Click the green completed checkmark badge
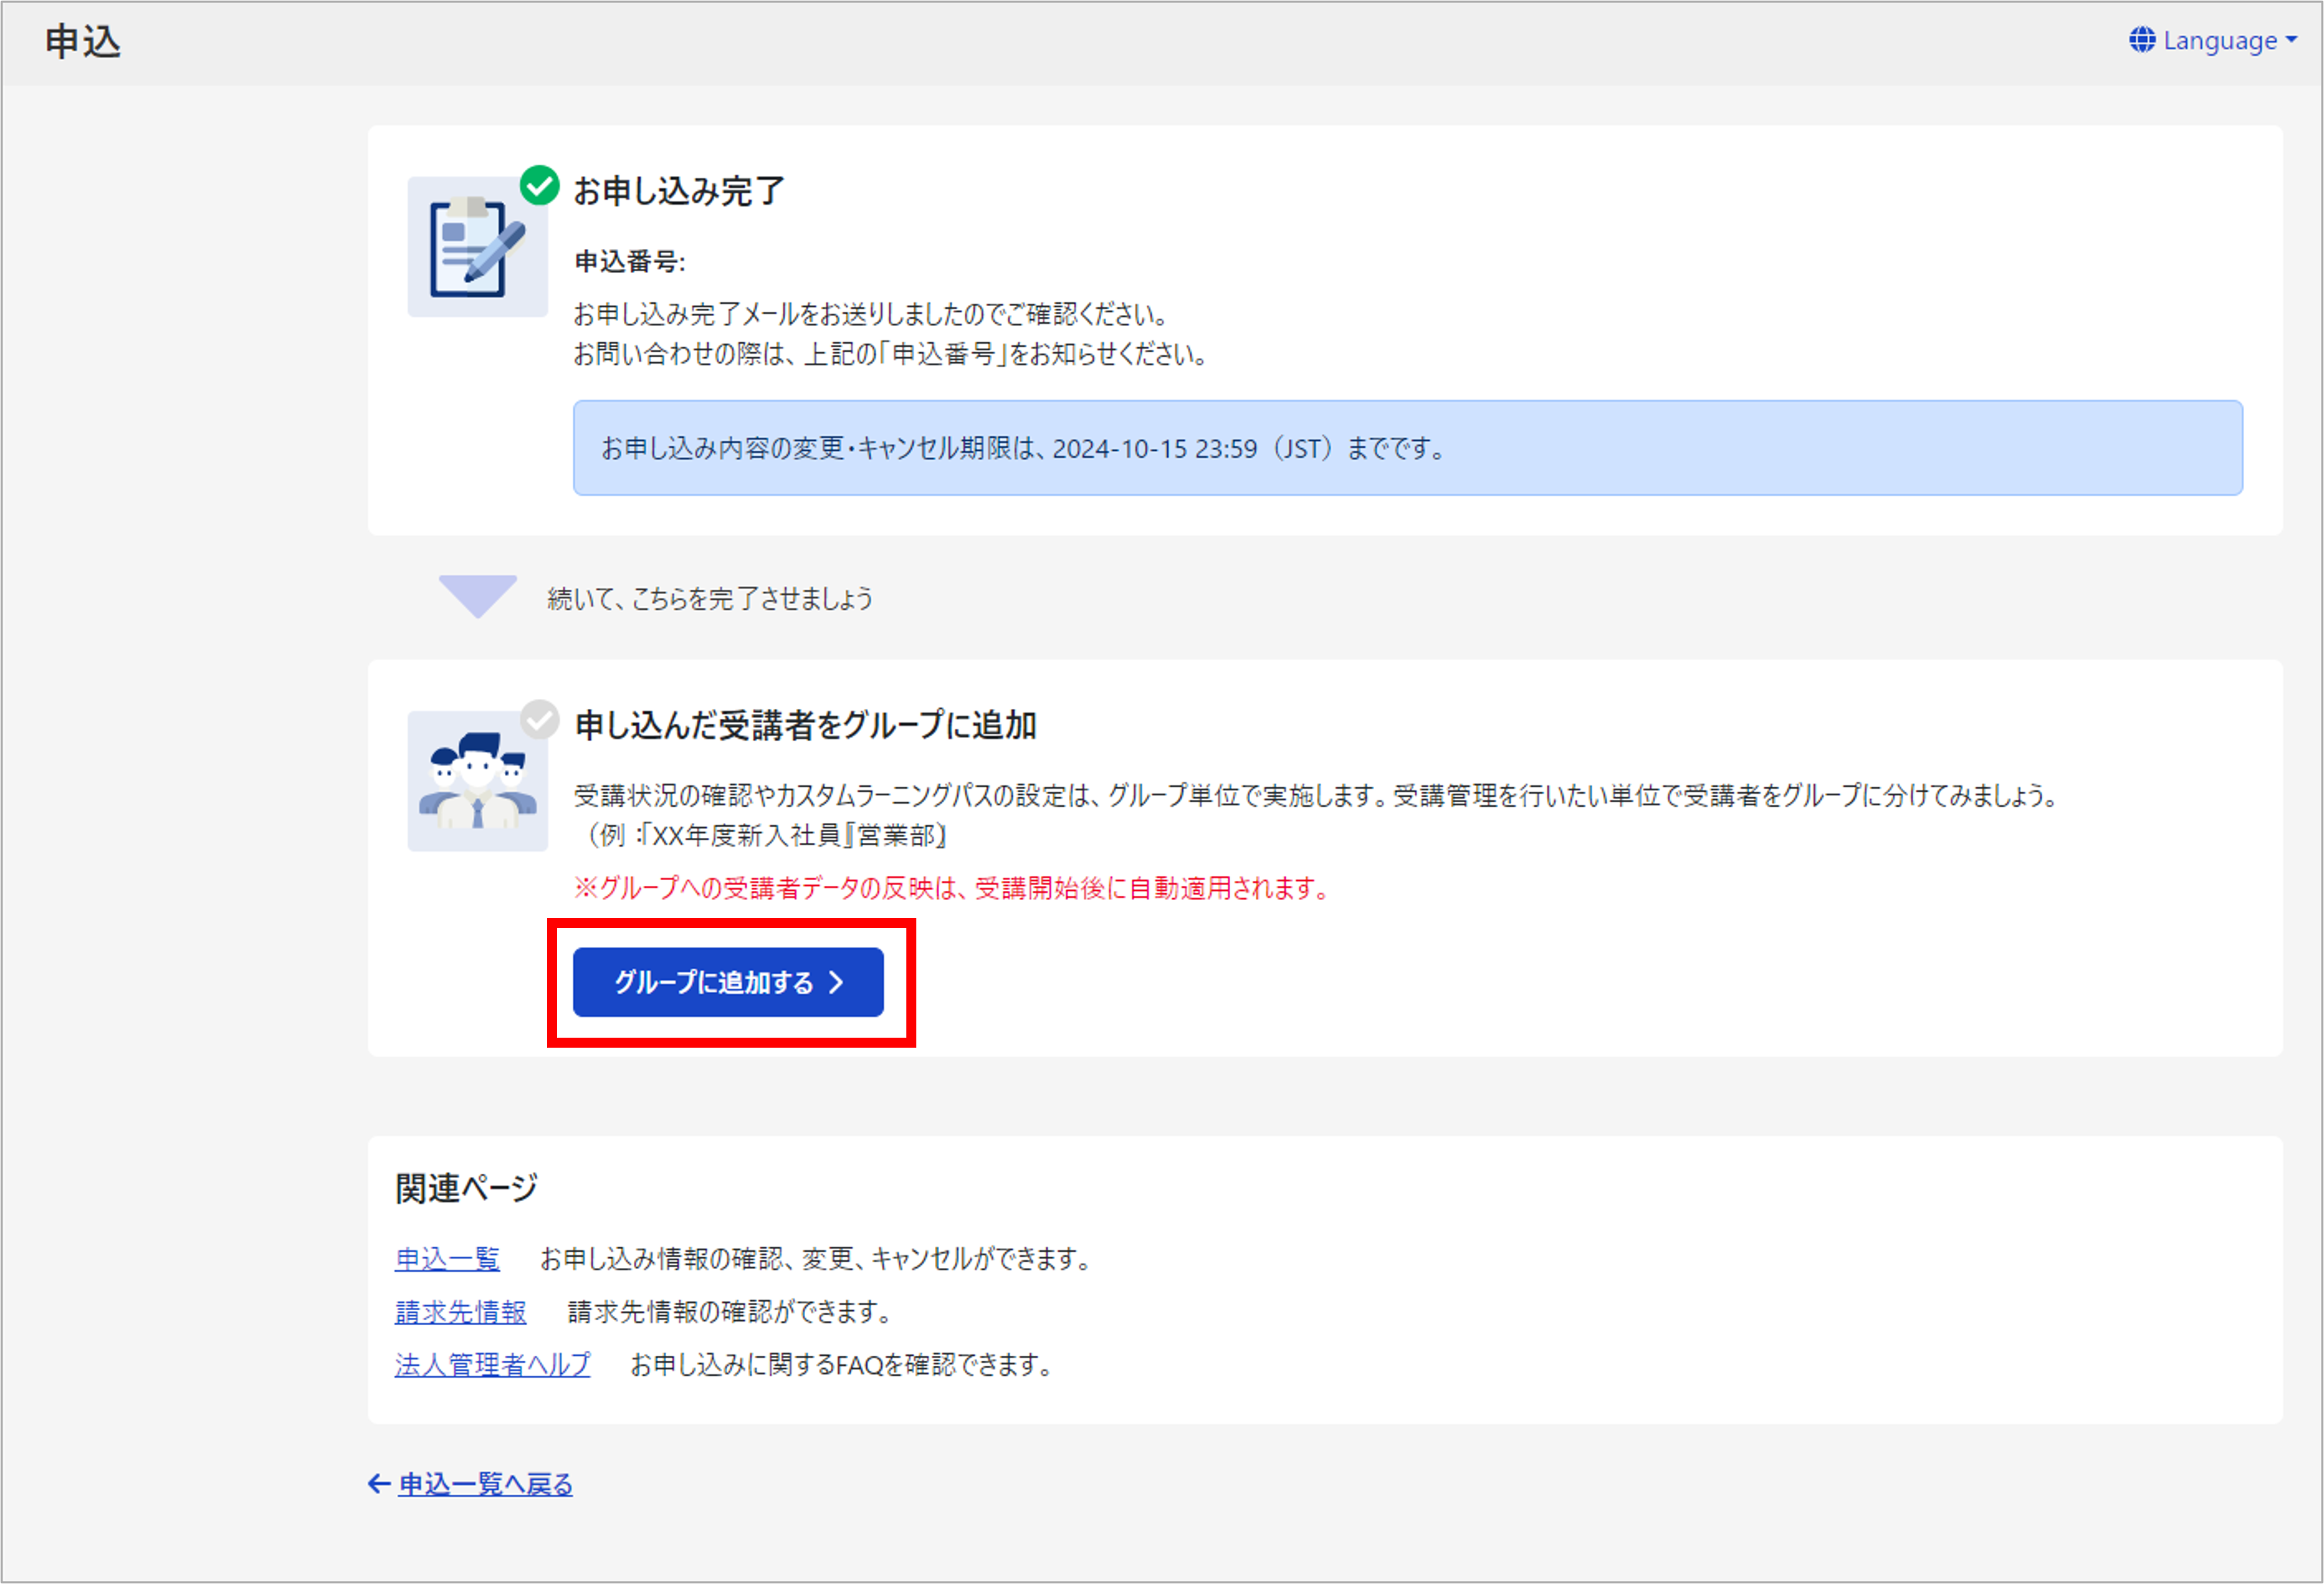The width and height of the screenshot is (2324, 1584). (540, 185)
